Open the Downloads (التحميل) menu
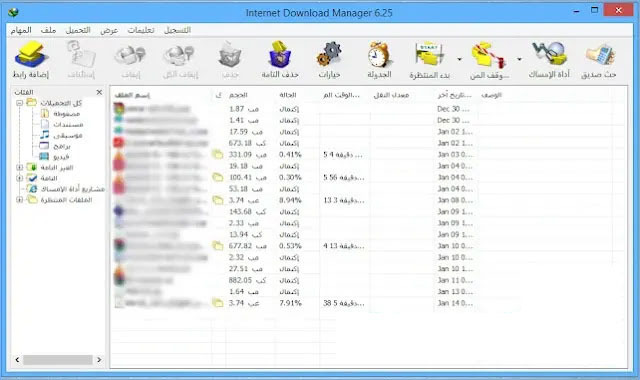This screenshot has width=640, height=380. [78, 30]
